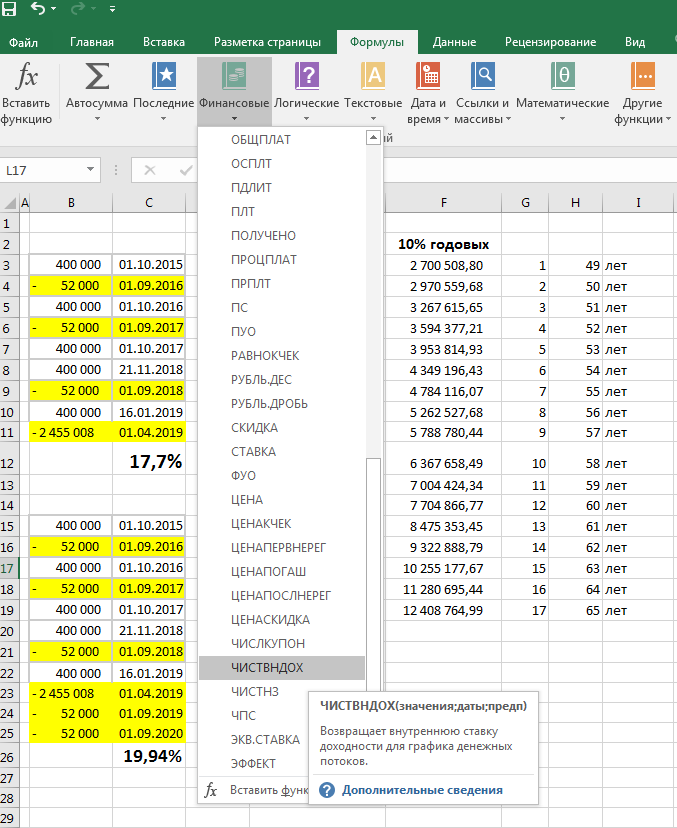Open the Дополнительные сведения help link
Viewport: 677px width, 828px height.
coord(422,791)
